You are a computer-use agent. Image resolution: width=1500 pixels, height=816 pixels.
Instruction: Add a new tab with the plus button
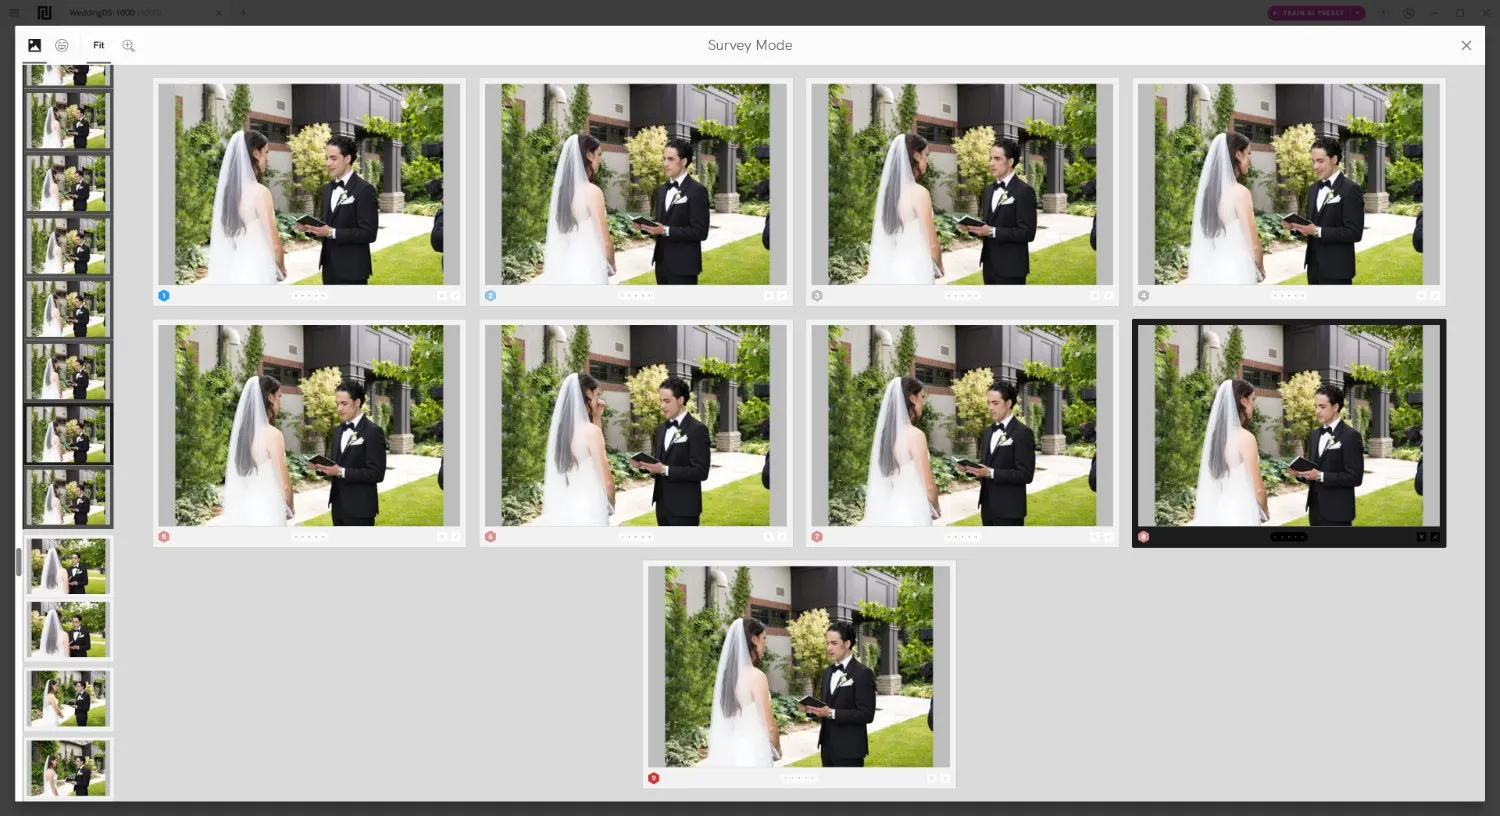click(x=243, y=13)
